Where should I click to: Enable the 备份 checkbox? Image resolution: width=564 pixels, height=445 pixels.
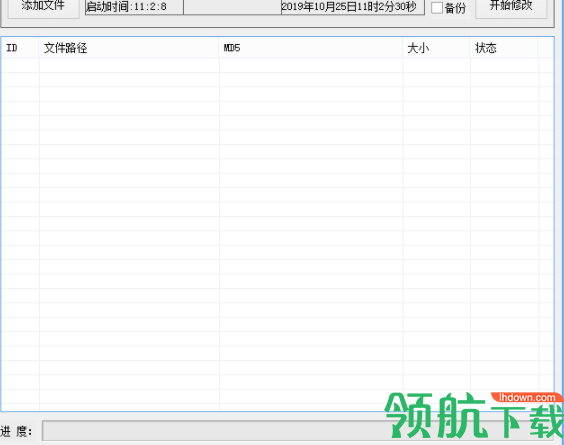437,8
